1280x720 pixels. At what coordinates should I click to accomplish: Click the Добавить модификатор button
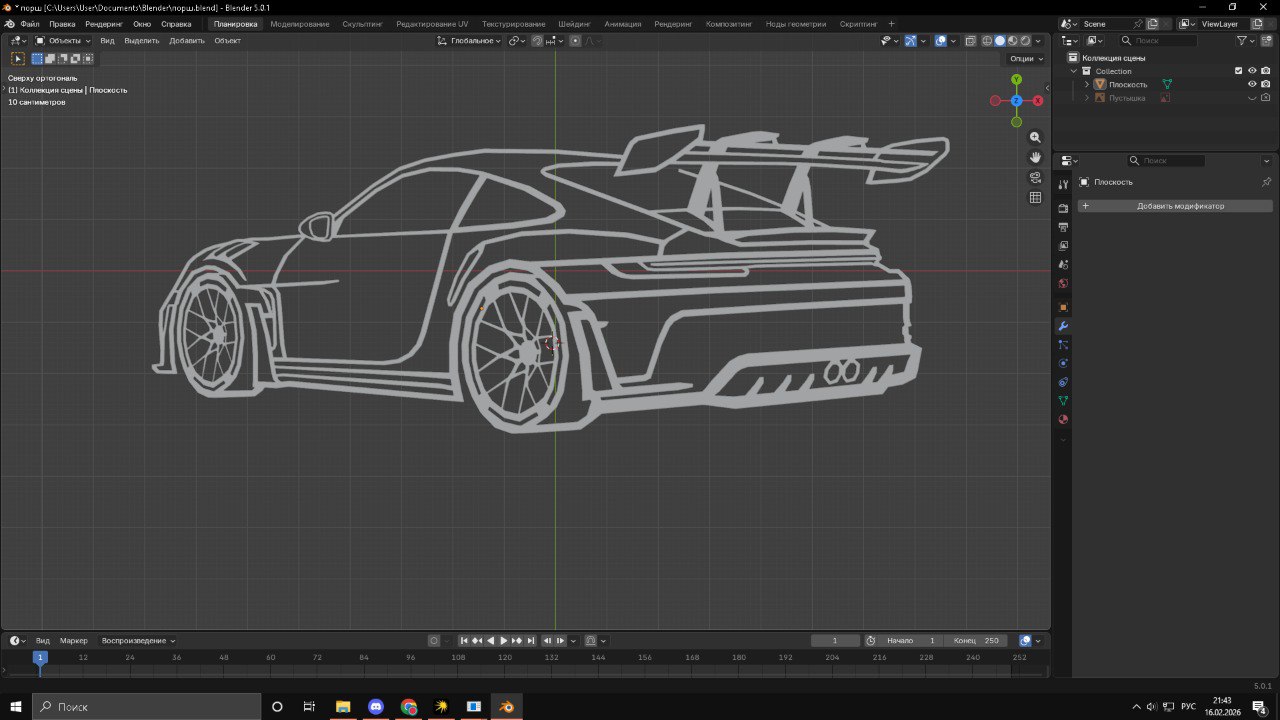point(1175,206)
